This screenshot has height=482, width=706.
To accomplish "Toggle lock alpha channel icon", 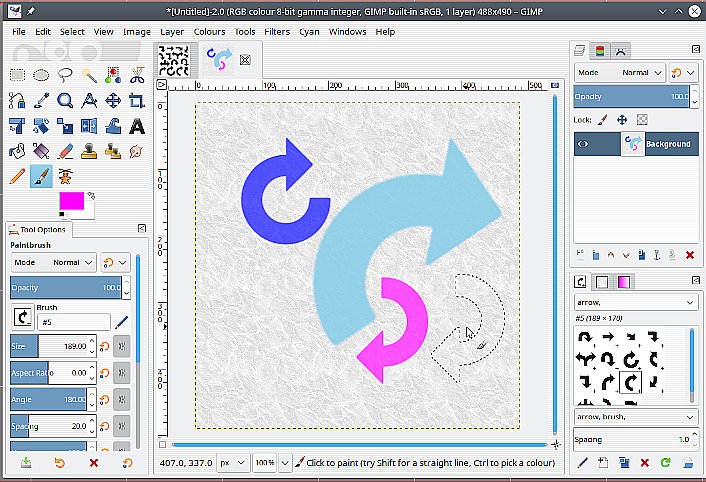I will (x=642, y=120).
